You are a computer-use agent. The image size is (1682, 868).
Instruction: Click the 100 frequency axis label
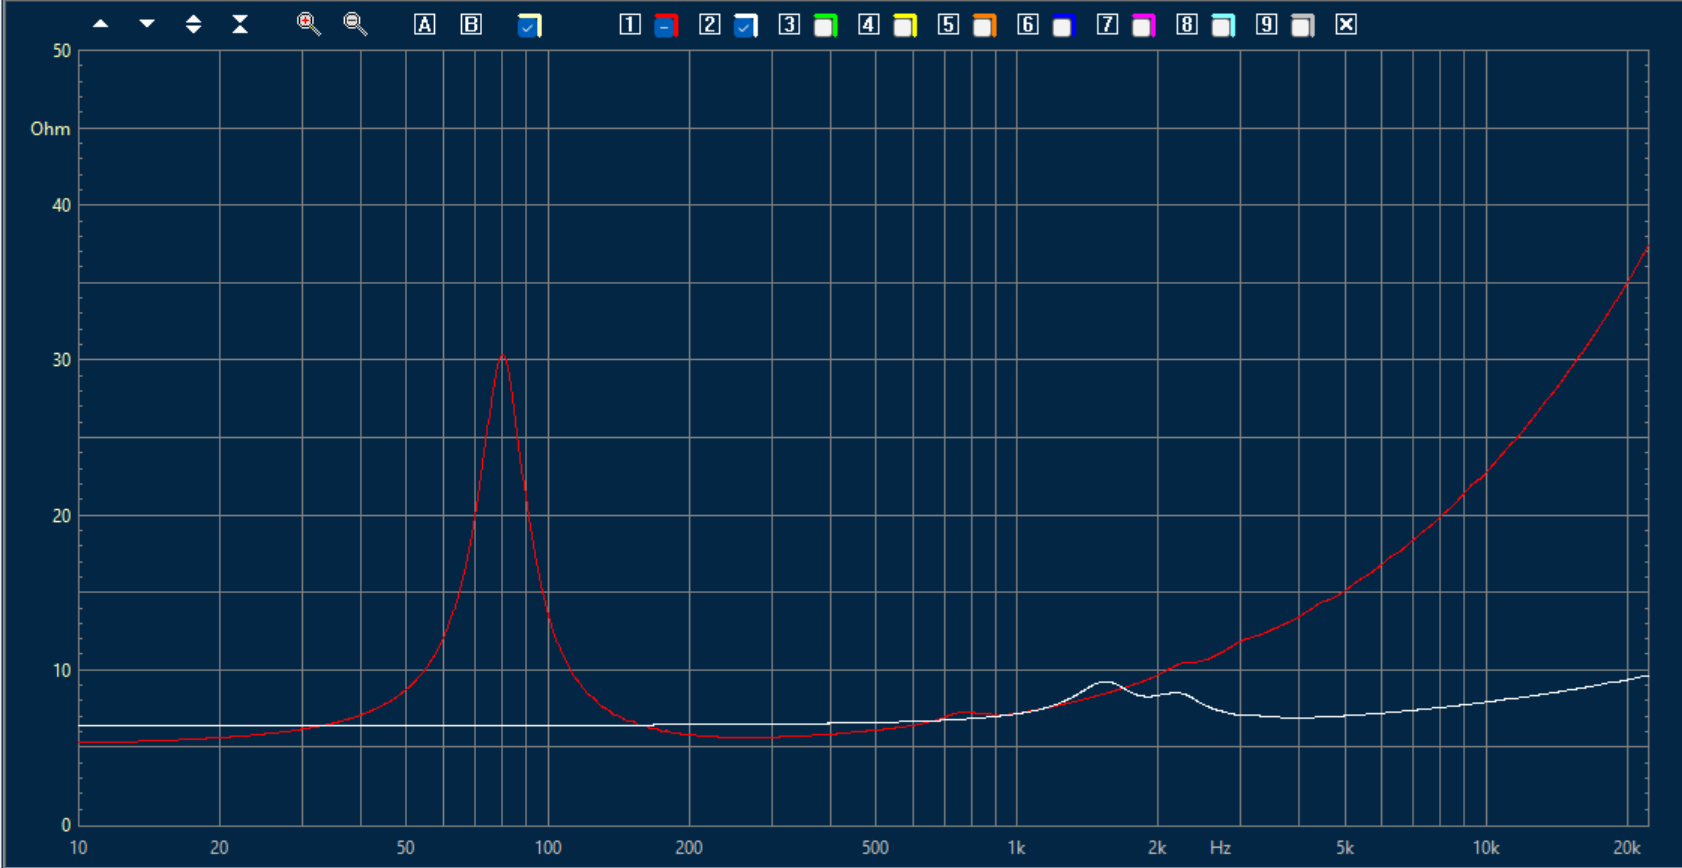[x=548, y=848]
